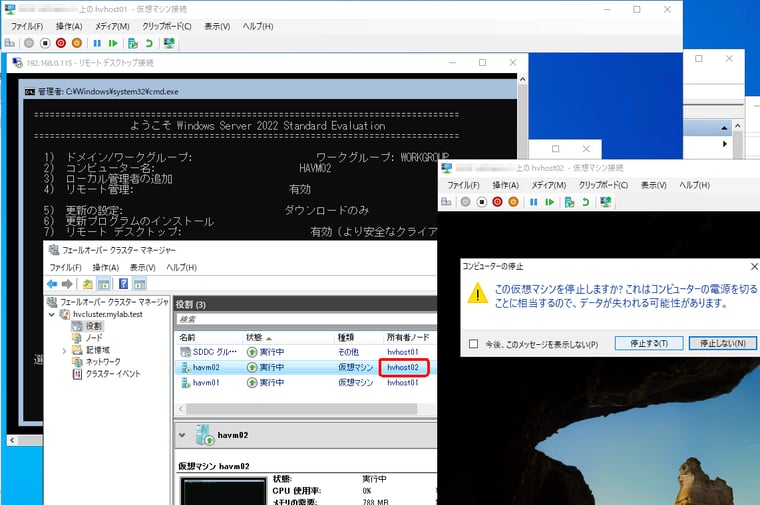Collapse the havm02 details section chevron

tap(182, 435)
